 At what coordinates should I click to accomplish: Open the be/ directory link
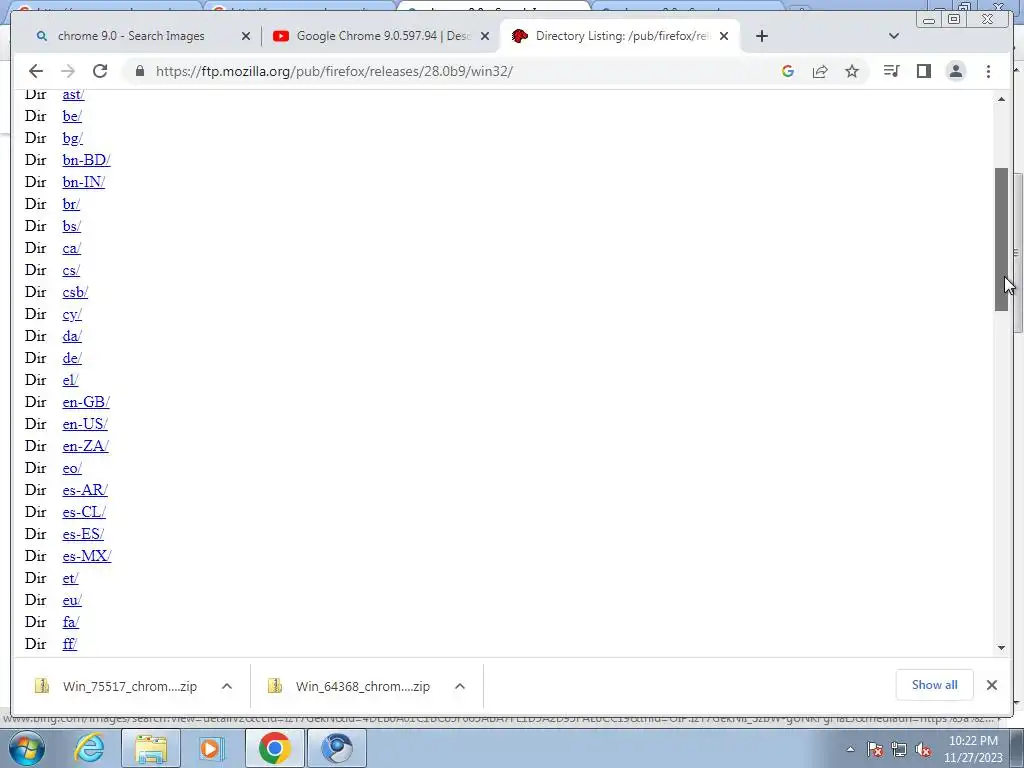click(x=72, y=116)
